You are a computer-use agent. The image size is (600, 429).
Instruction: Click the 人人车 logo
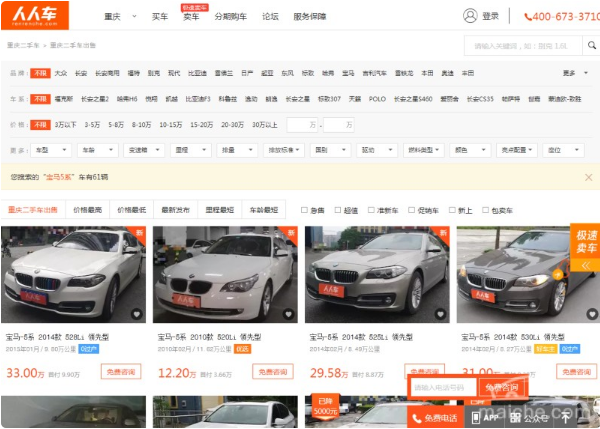click(x=35, y=15)
